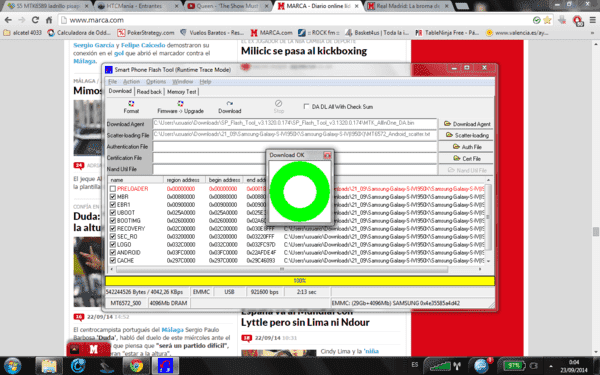Open the Flash Tool File menu
The height and width of the screenshot is (375, 600).
point(112,82)
